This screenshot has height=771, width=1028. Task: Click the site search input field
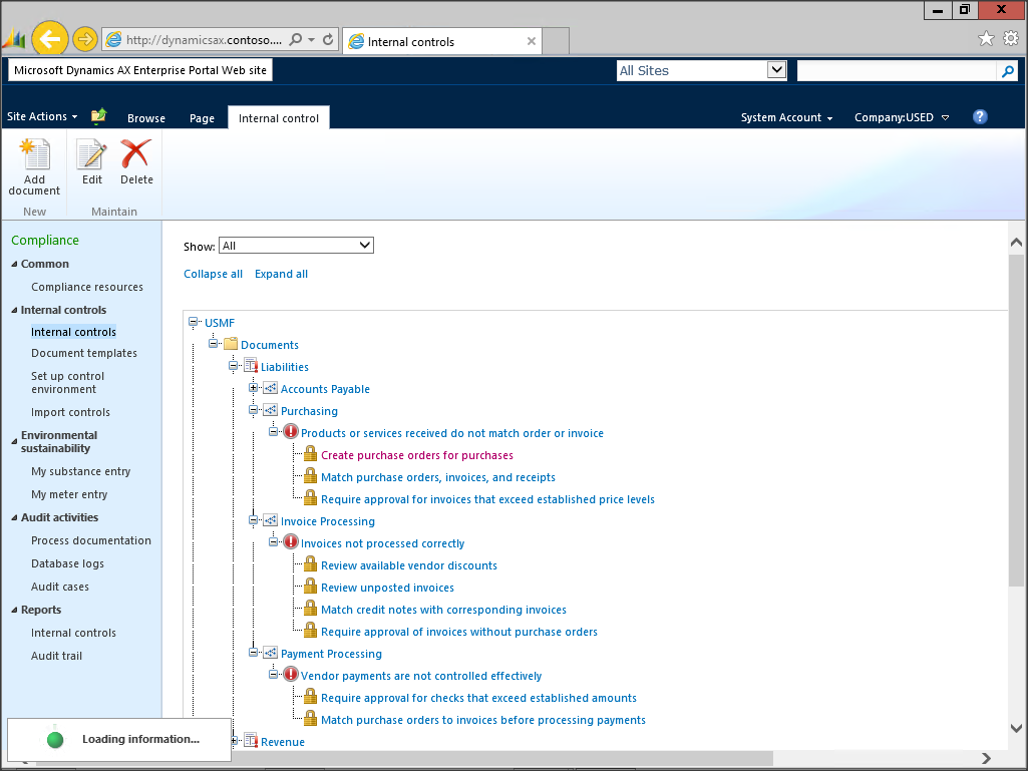click(x=896, y=71)
